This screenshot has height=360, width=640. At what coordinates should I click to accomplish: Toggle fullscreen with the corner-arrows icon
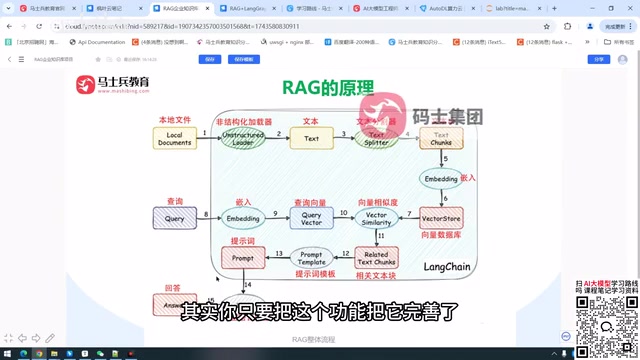[x=9, y=338]
